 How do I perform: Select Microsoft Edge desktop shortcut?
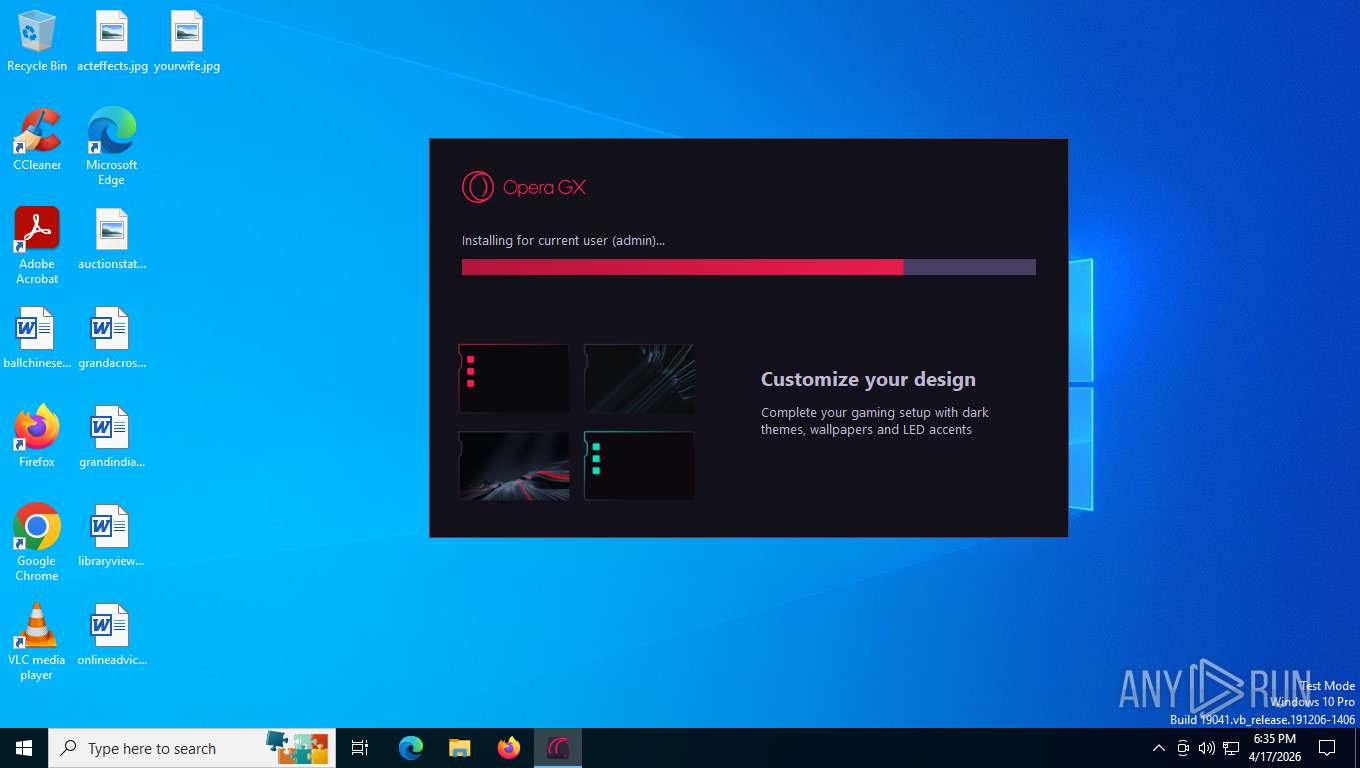(112, 147)
